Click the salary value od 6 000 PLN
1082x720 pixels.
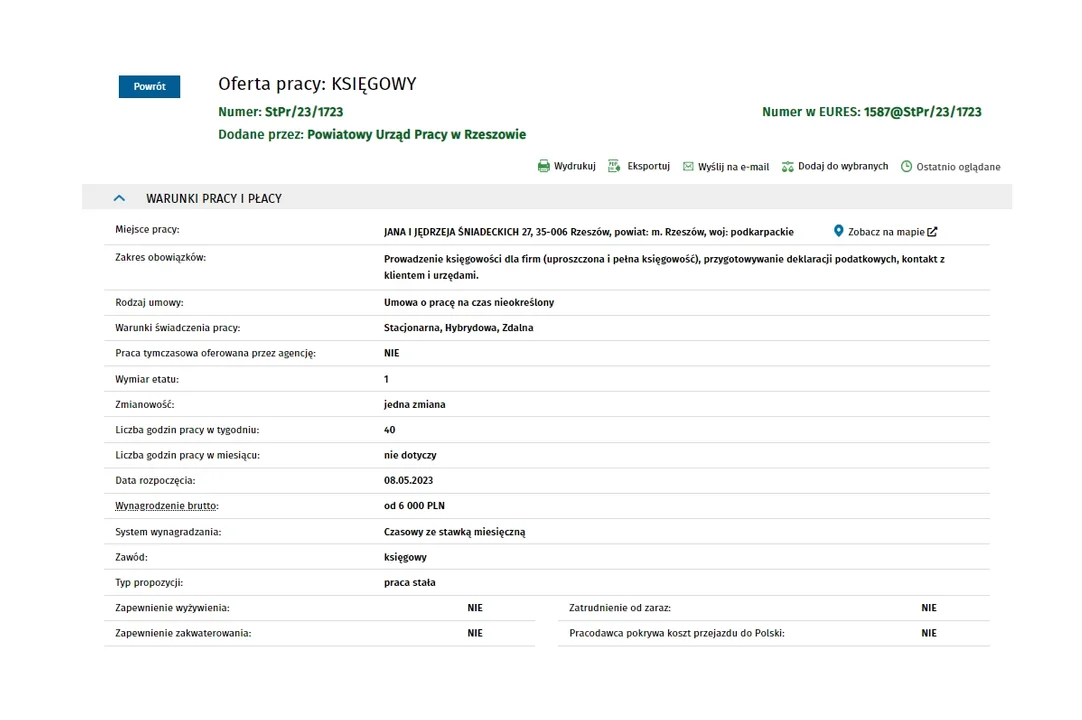coord(414,506)
